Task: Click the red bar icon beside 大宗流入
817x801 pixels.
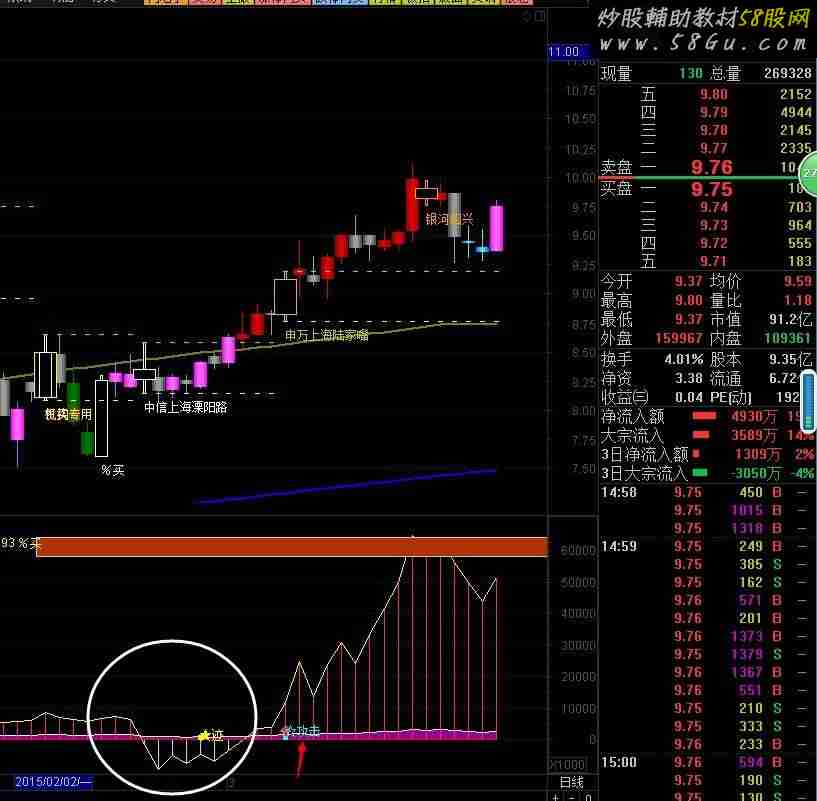Action: pyautogui.click(x=701, y=435)
